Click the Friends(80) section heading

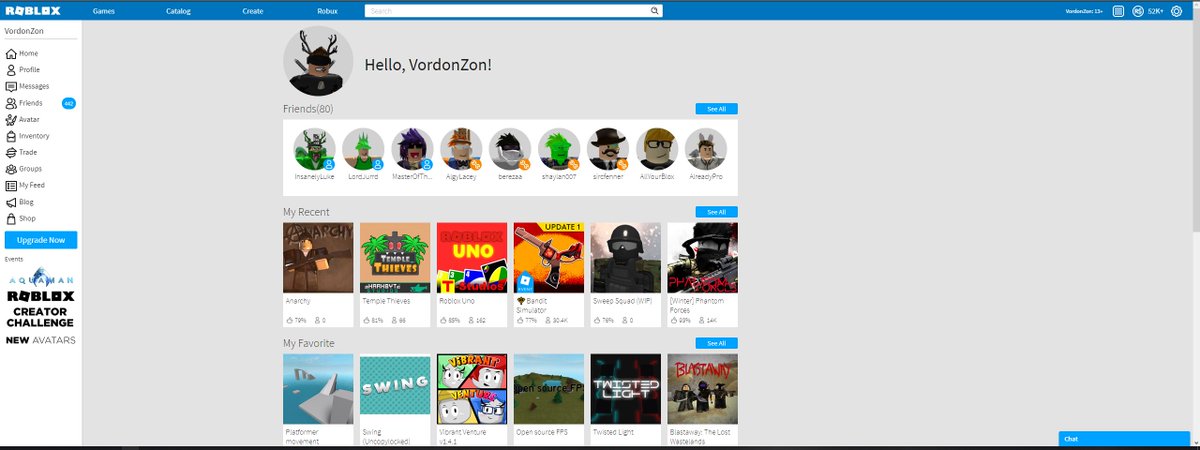[x=308, y=108]
